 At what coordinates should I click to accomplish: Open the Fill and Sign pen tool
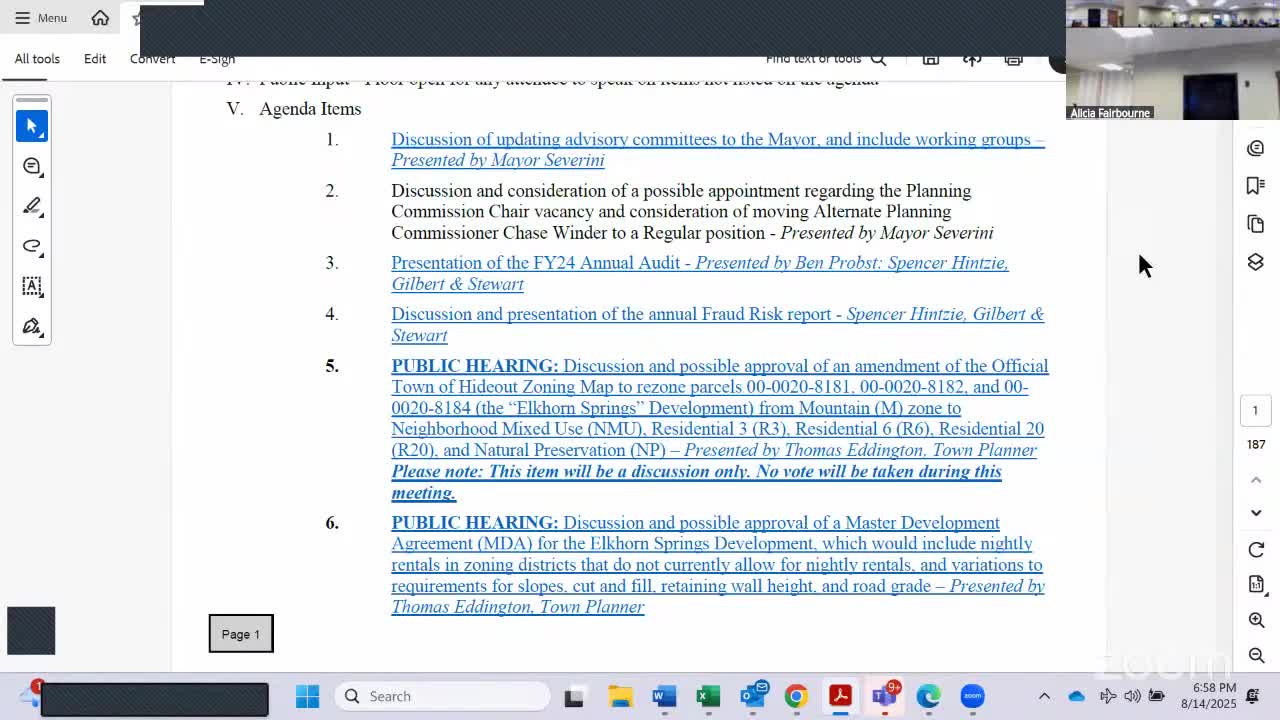click(x=32, y=326)
